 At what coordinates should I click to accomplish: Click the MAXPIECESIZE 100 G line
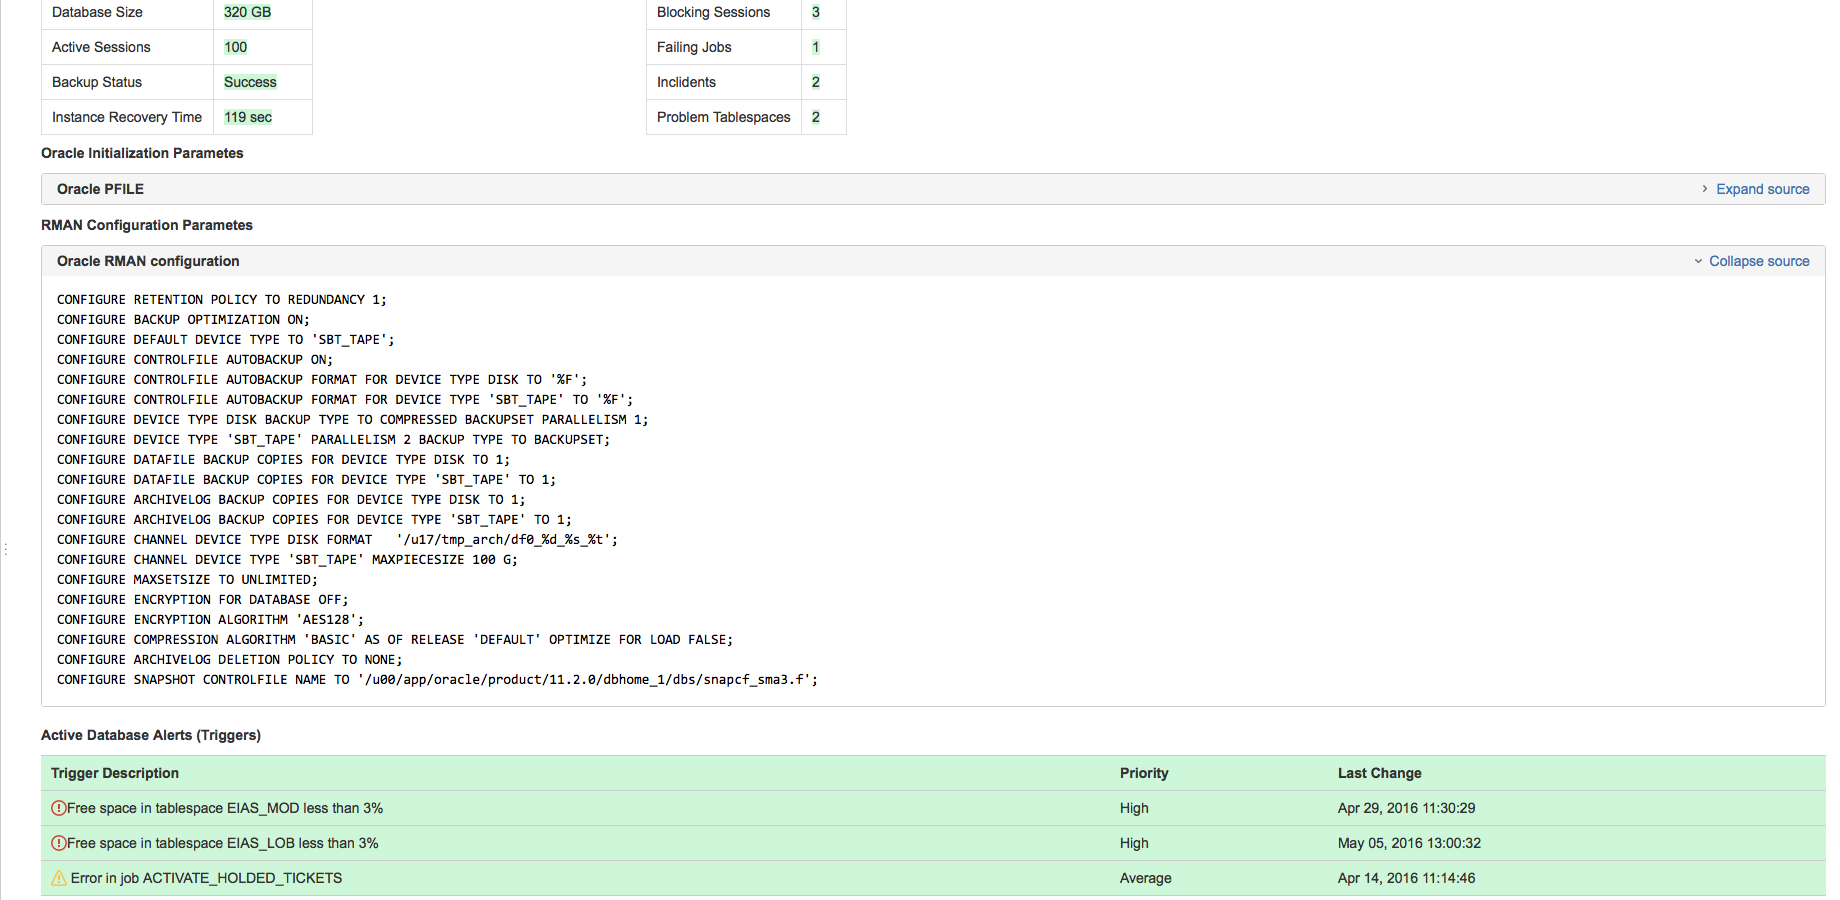(x=287, y=560)
